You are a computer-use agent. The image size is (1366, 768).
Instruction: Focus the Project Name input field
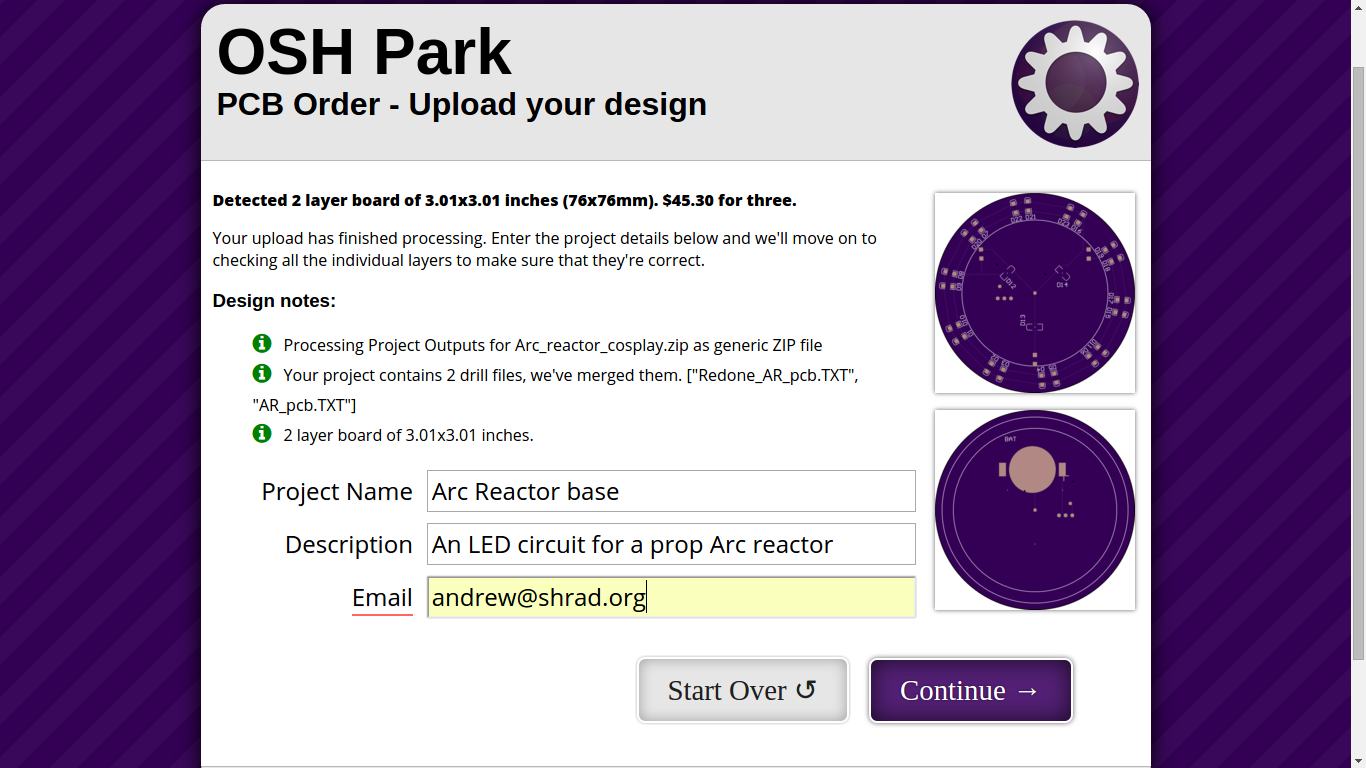pyautogui.click(x=671, y=491)
